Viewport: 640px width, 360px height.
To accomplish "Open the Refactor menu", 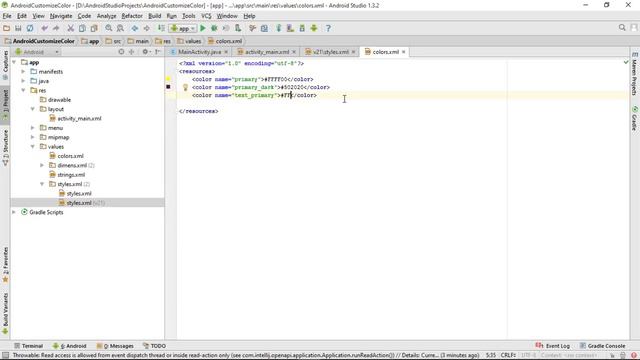I will pyautogui.click(x=132, y=16).
